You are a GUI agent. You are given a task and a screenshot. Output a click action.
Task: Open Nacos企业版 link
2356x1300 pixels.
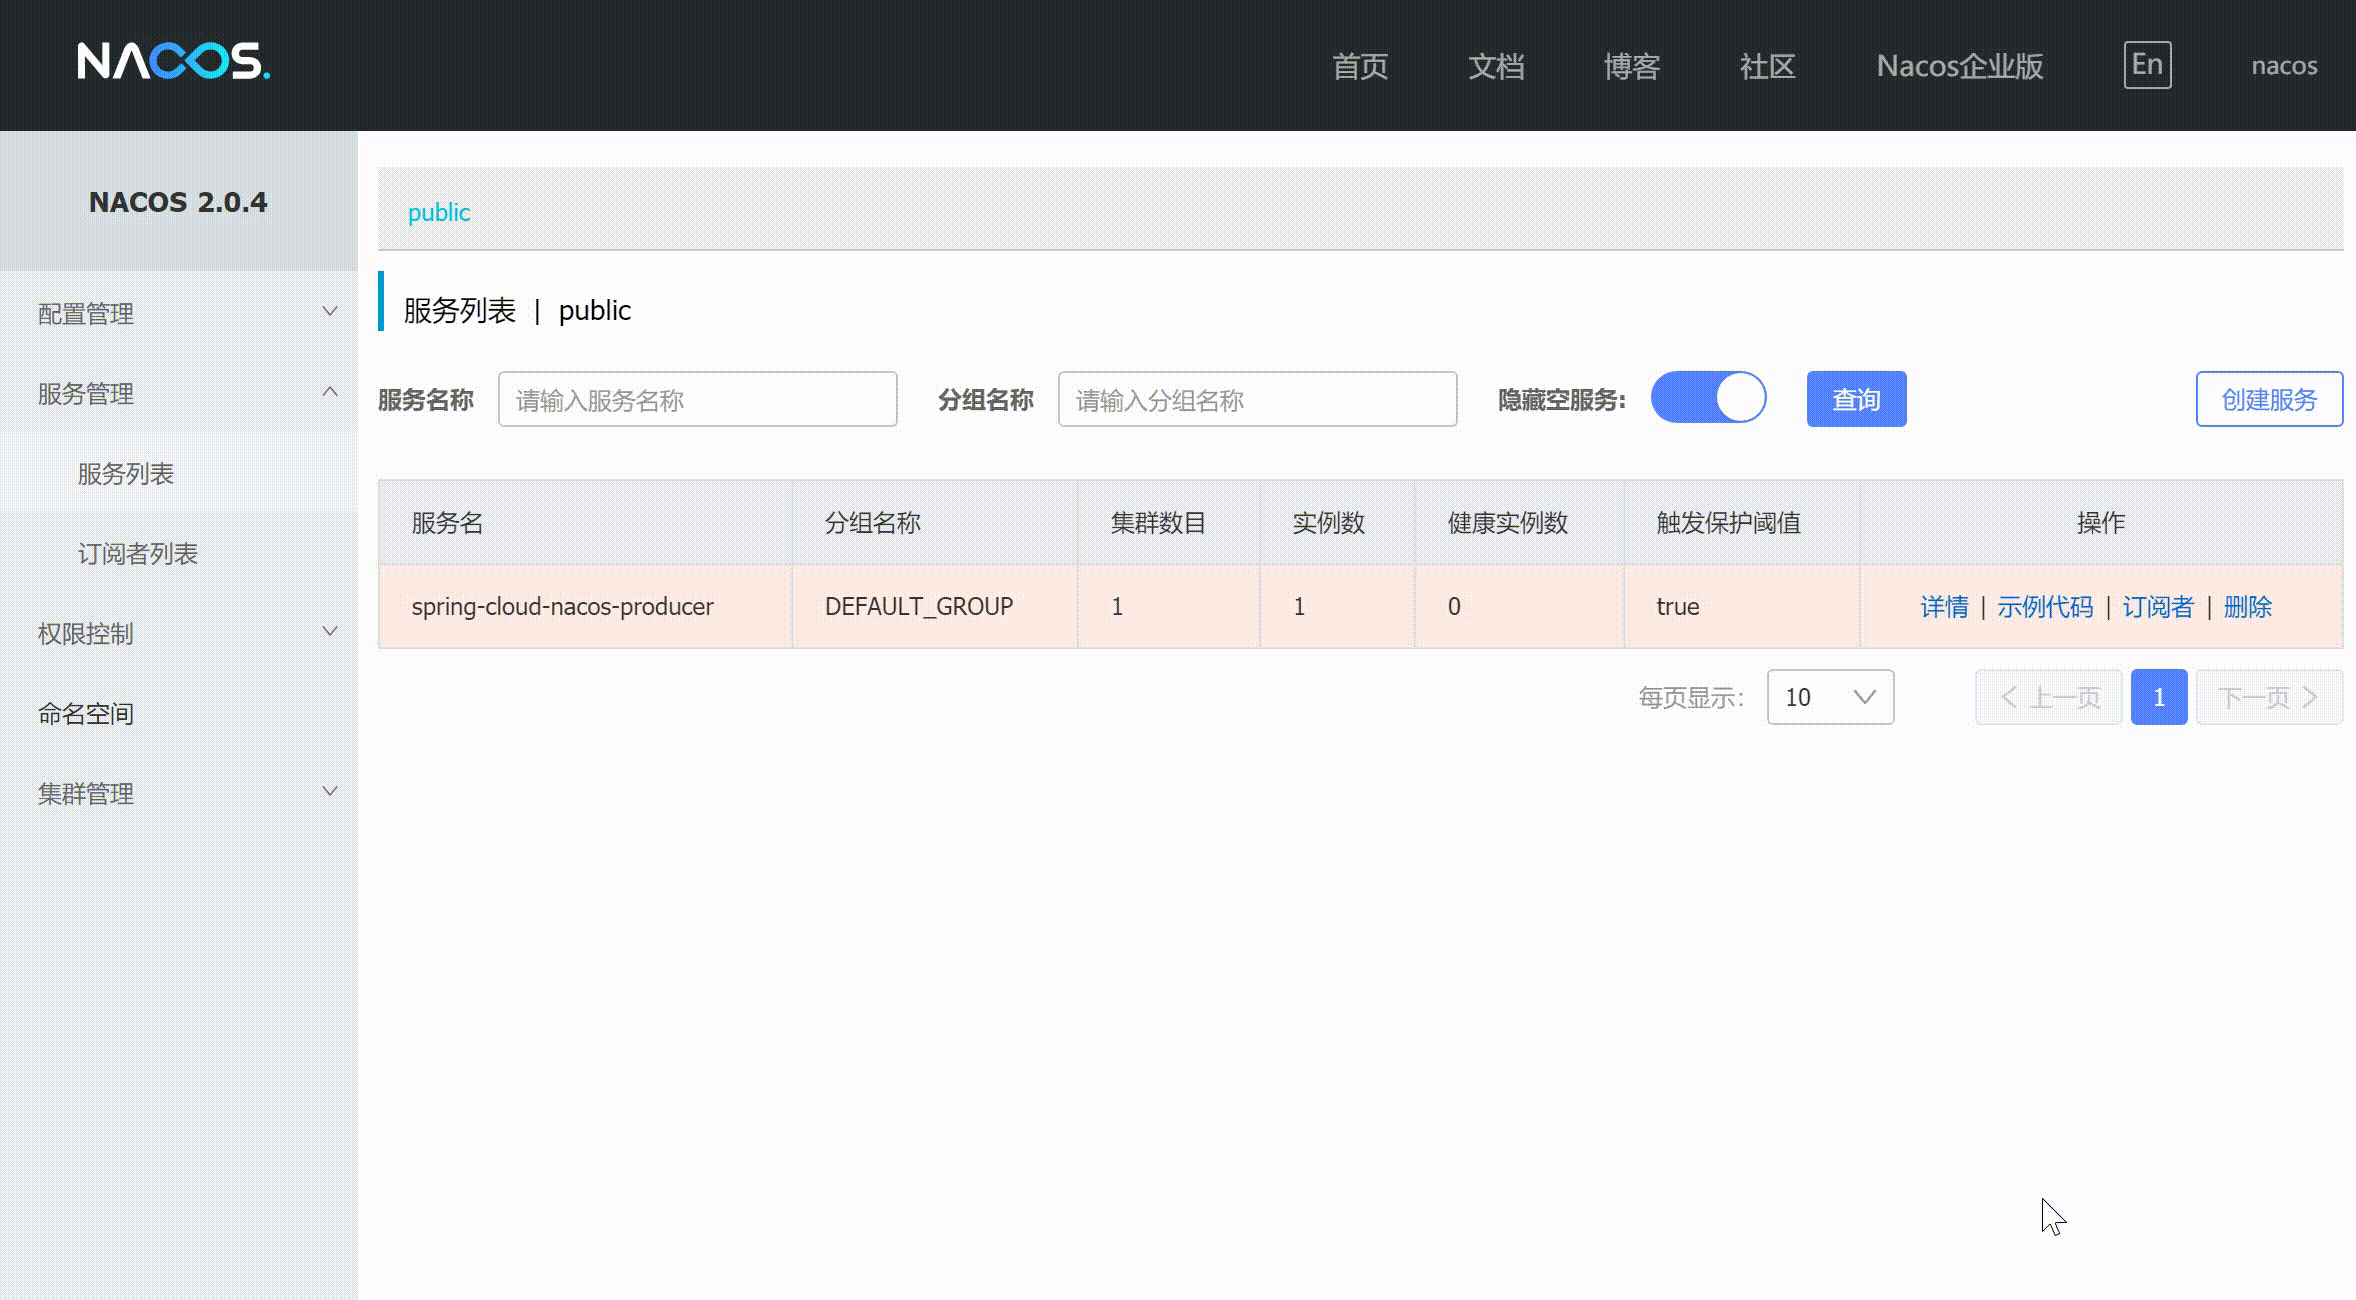(1960, 66)
